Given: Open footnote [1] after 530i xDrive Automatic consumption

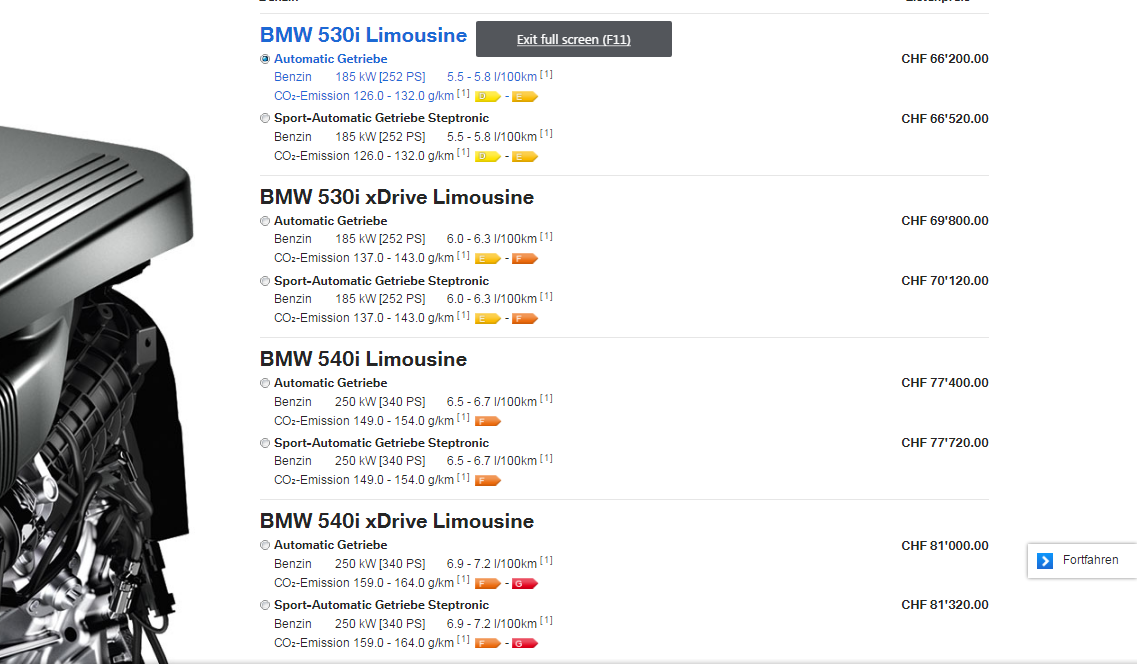Looking at the screenshot, I should 546,237.
